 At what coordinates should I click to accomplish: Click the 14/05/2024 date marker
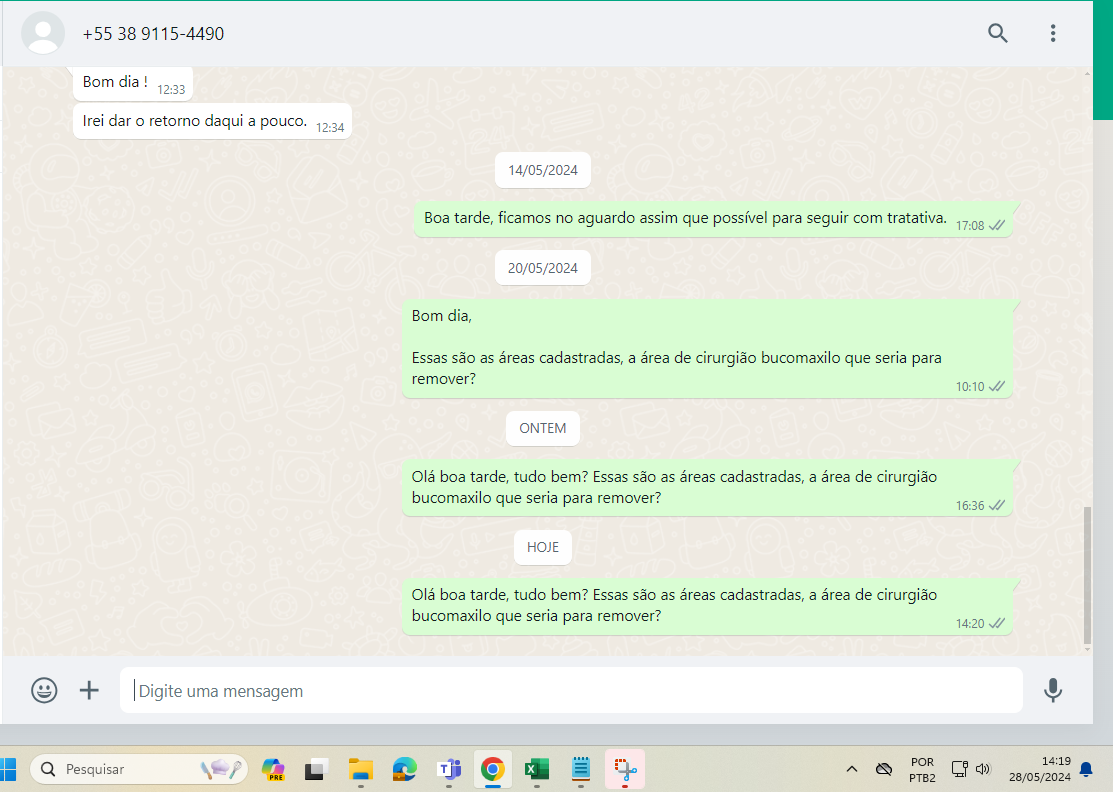(543, 170)
